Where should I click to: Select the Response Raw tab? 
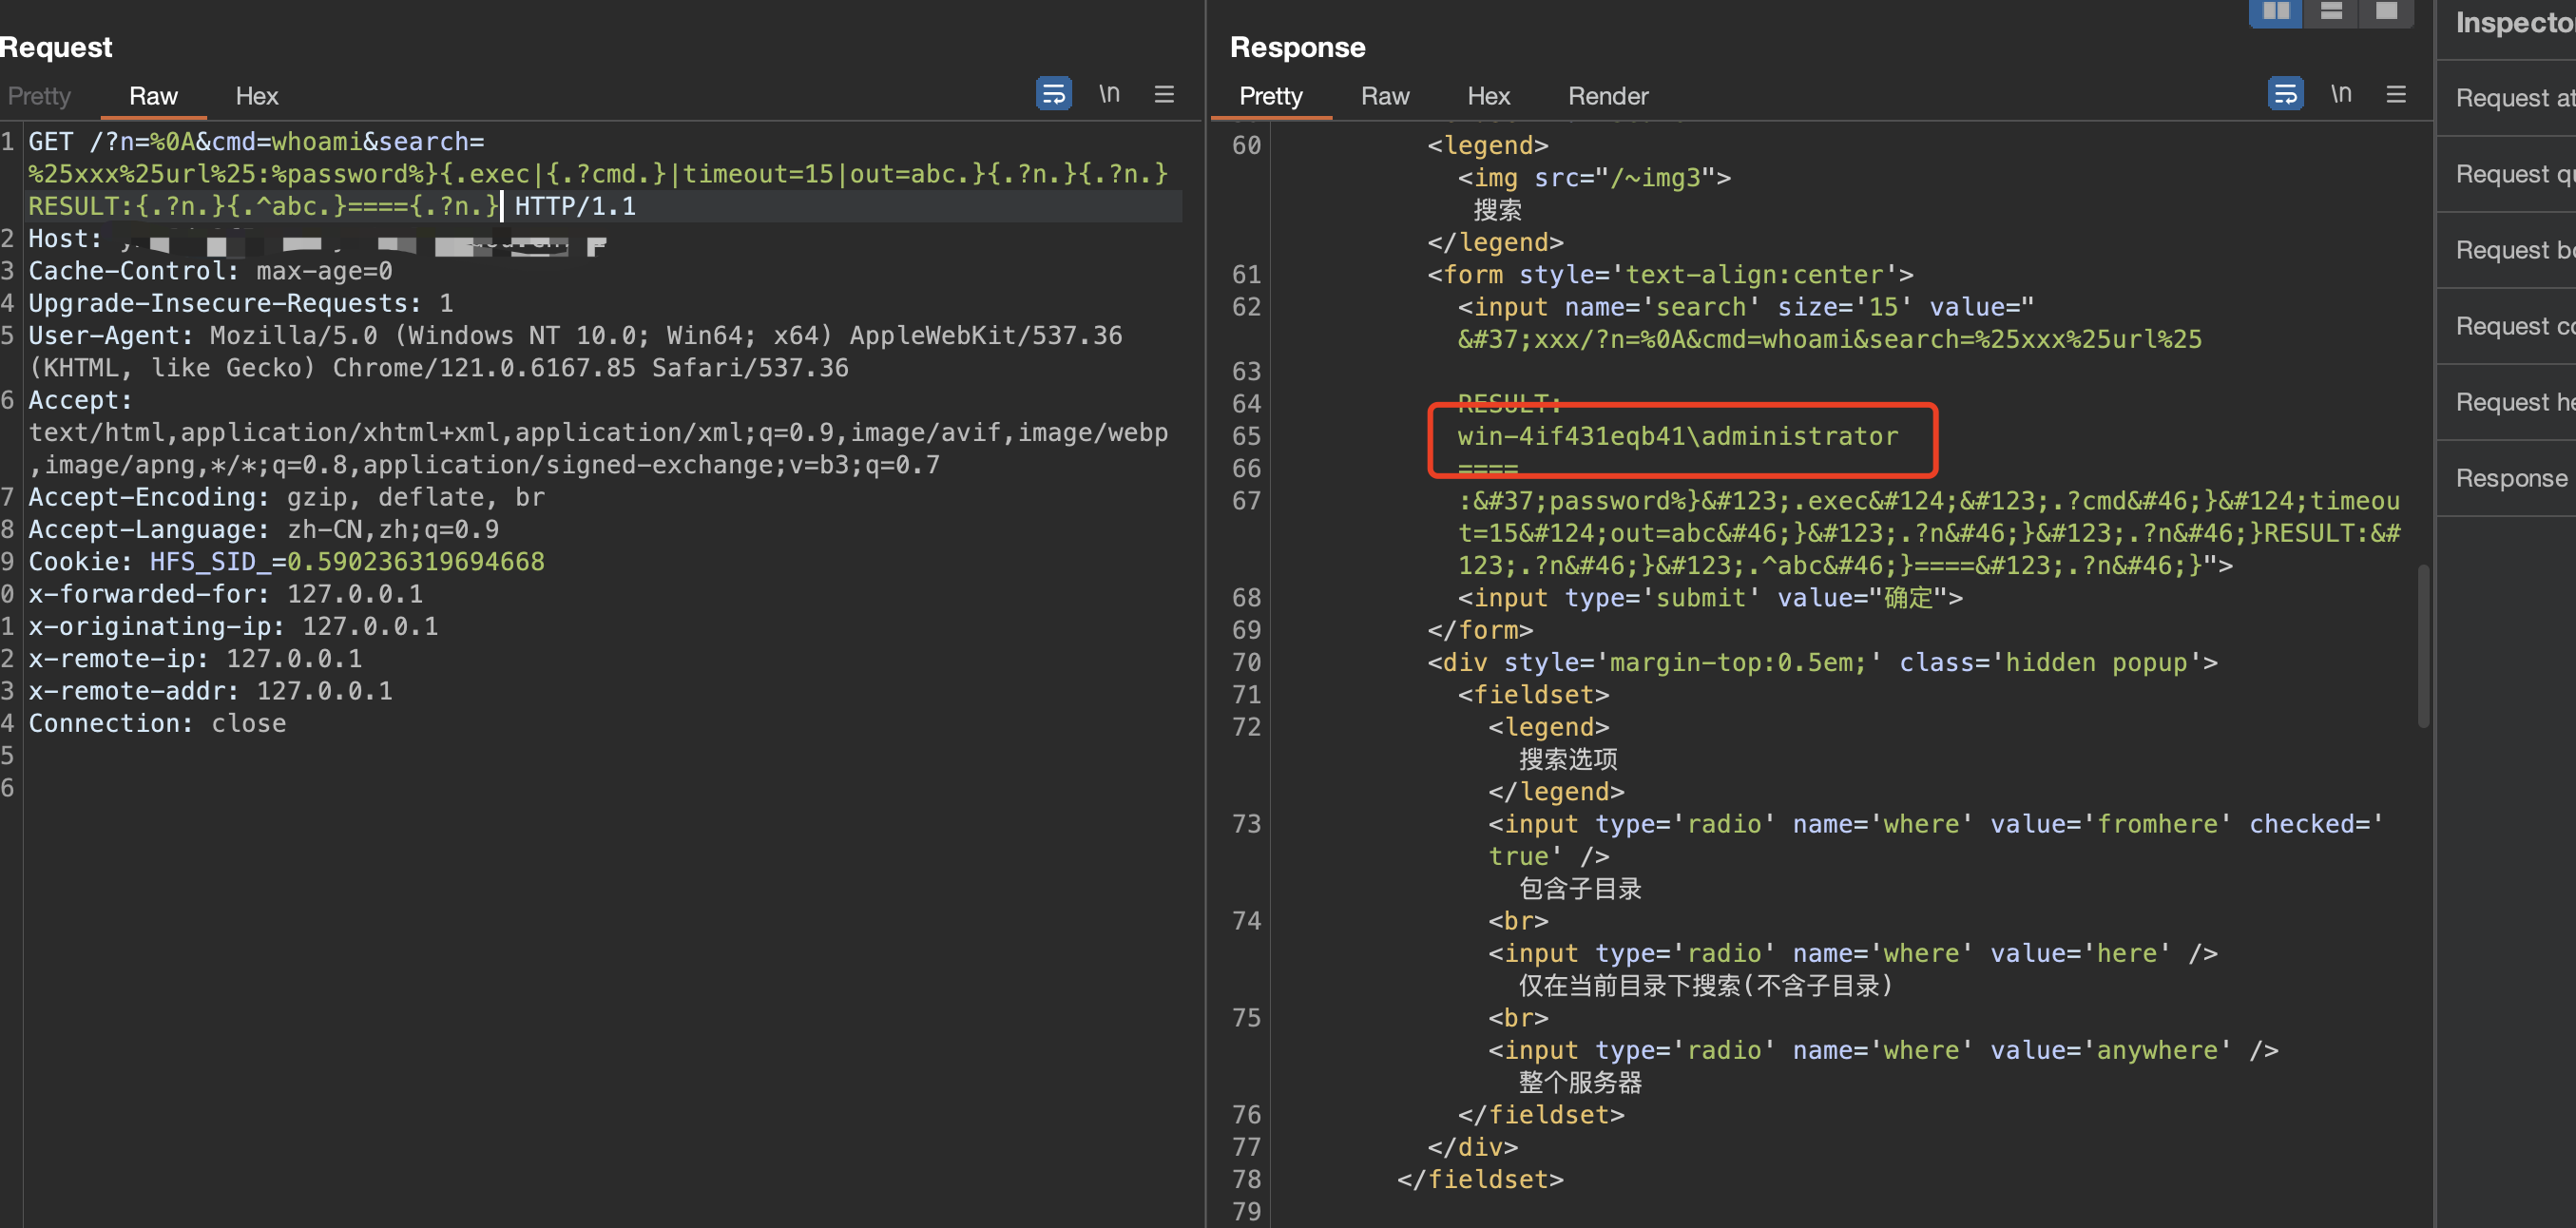pos(1385,96)
